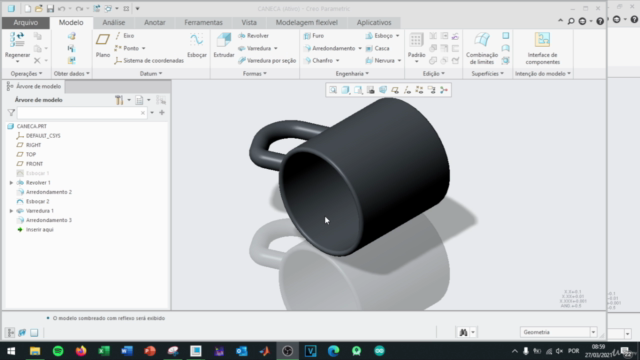The width and height of the screenshot is (640, 360).
Task: Click the model tree settings hammer icon
Action: [x=119, y=100]
